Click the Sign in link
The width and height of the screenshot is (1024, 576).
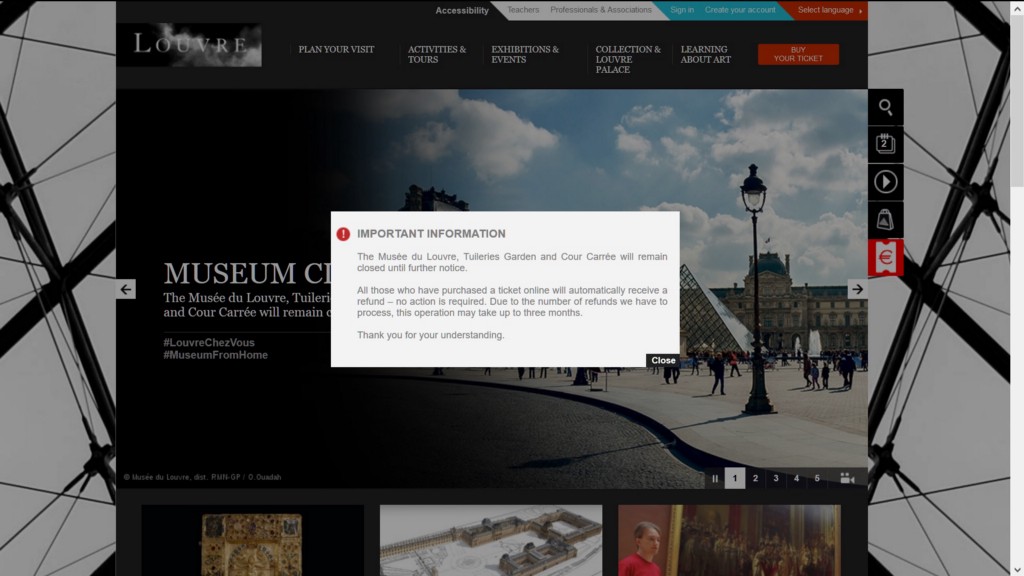tap(682, 10)
